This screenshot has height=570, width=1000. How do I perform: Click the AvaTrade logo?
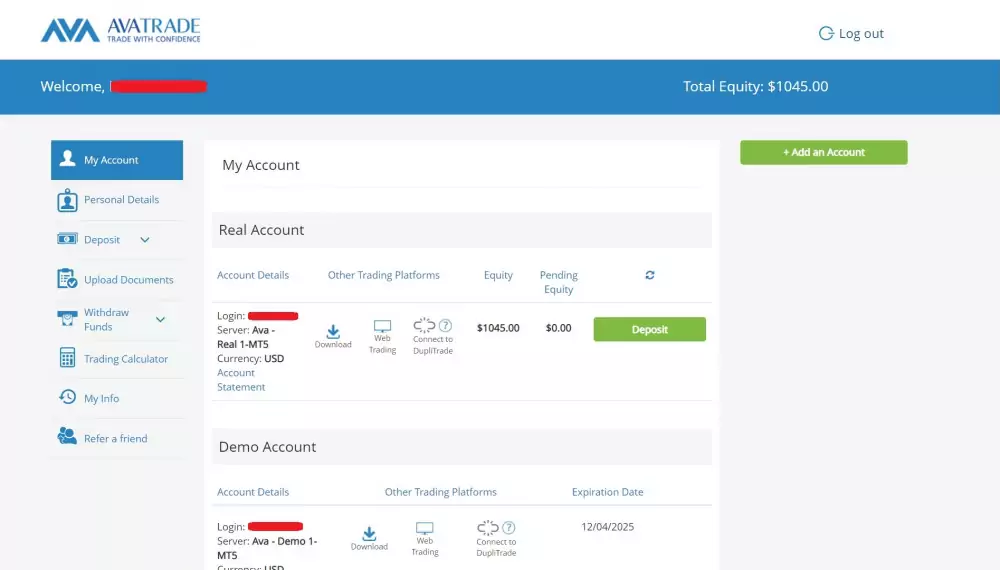point(121,30)
